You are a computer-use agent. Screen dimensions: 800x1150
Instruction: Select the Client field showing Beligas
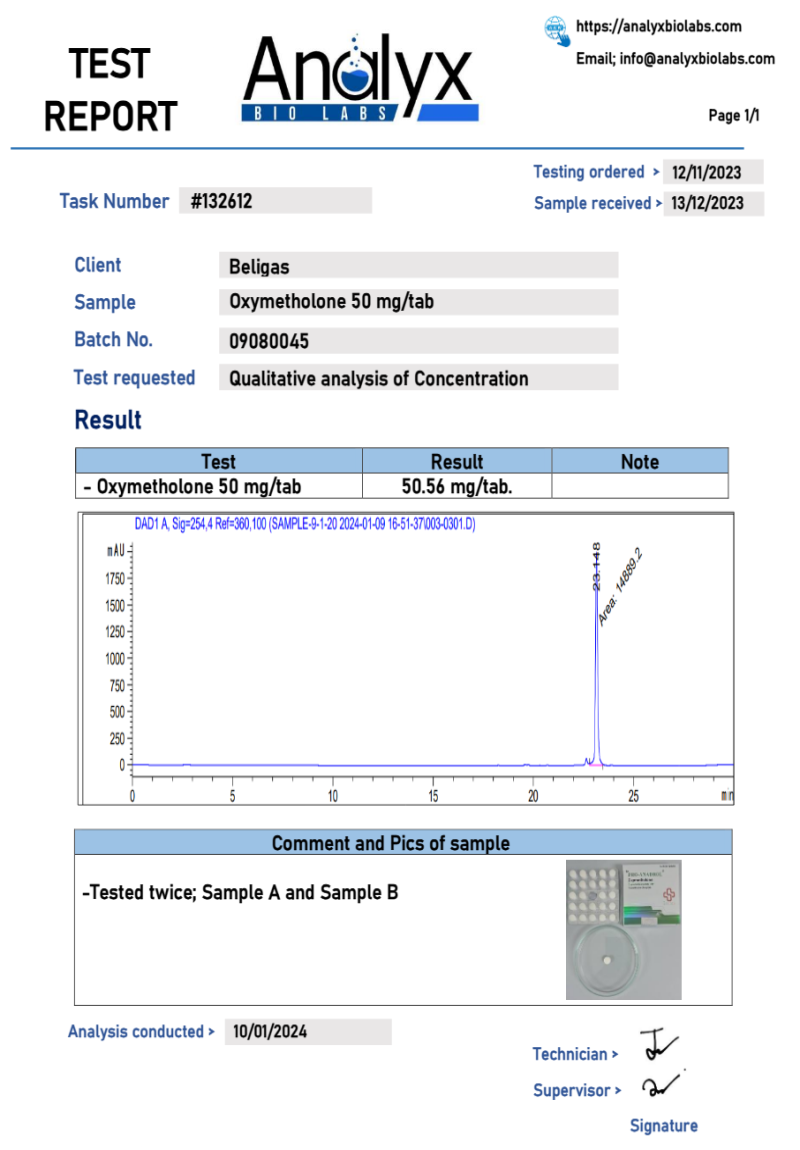[418, 266]
